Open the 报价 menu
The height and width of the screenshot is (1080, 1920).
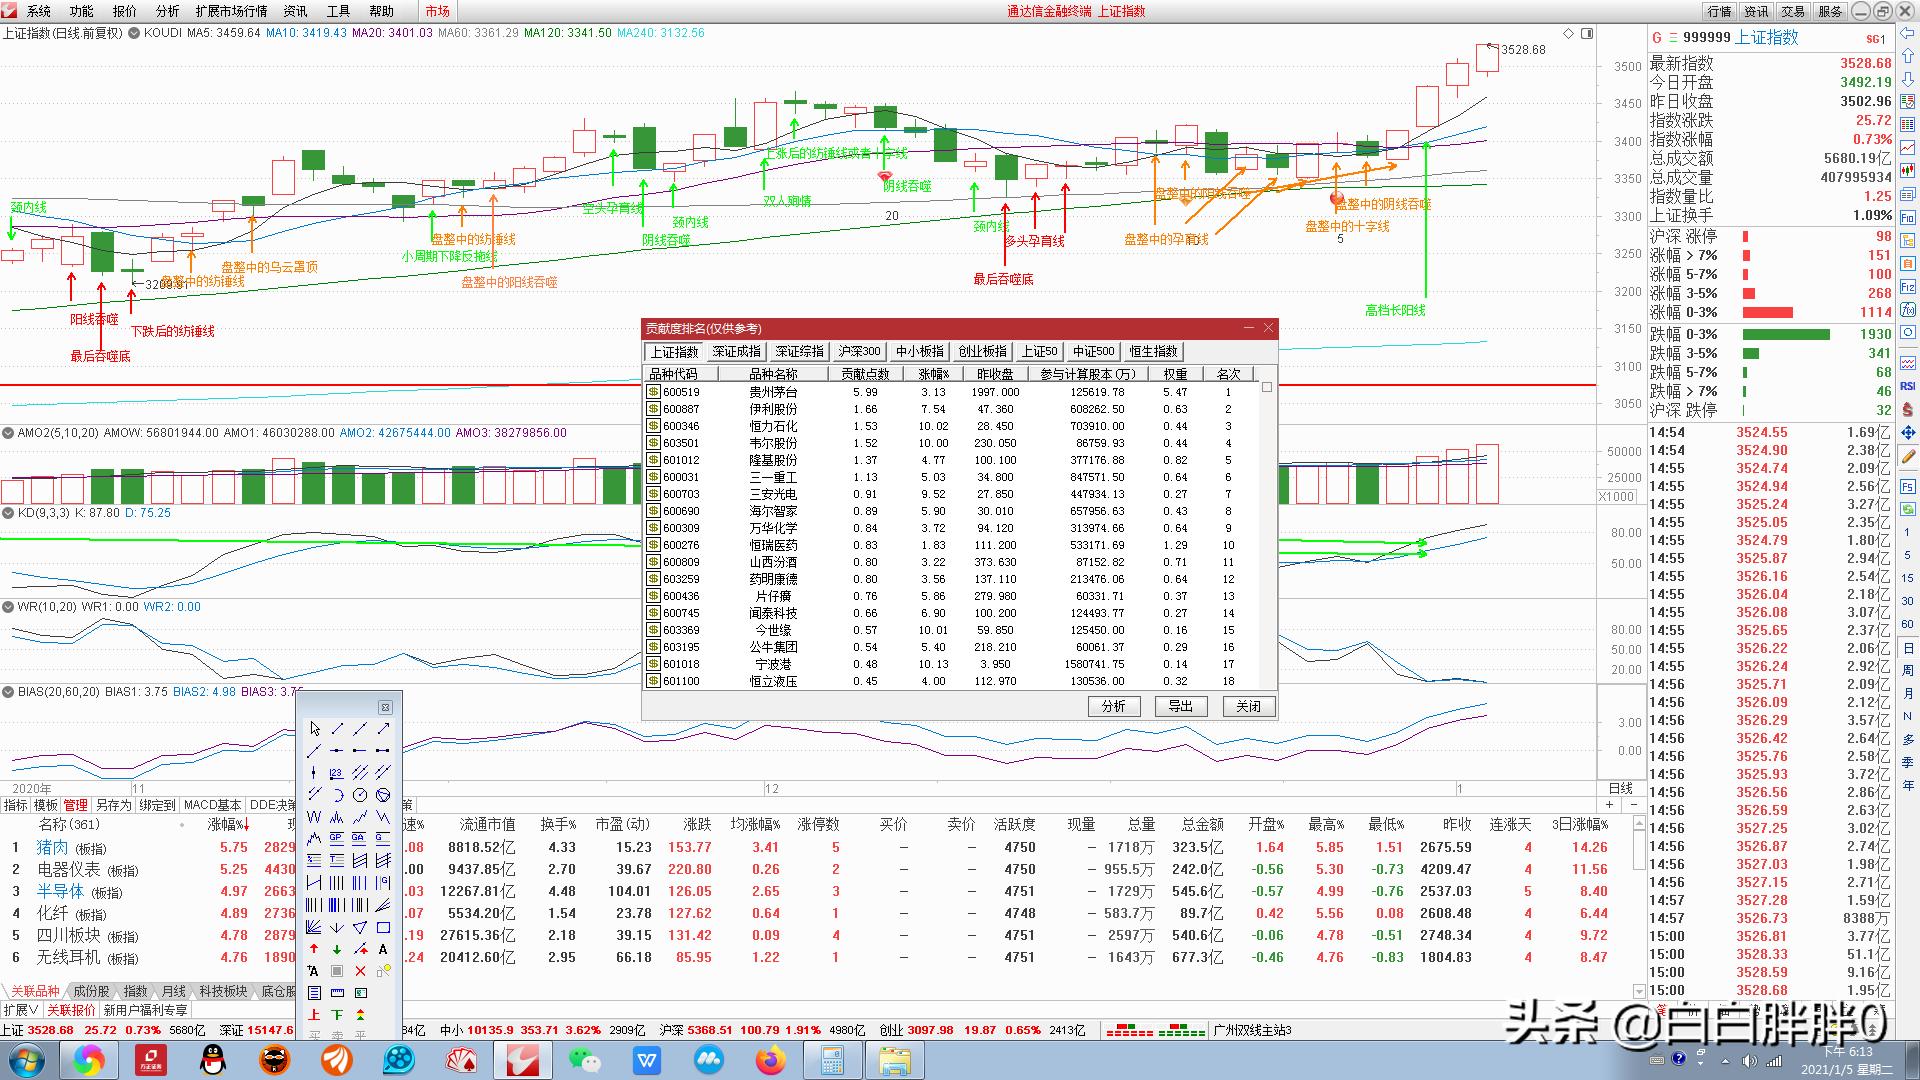pos(124,11)
